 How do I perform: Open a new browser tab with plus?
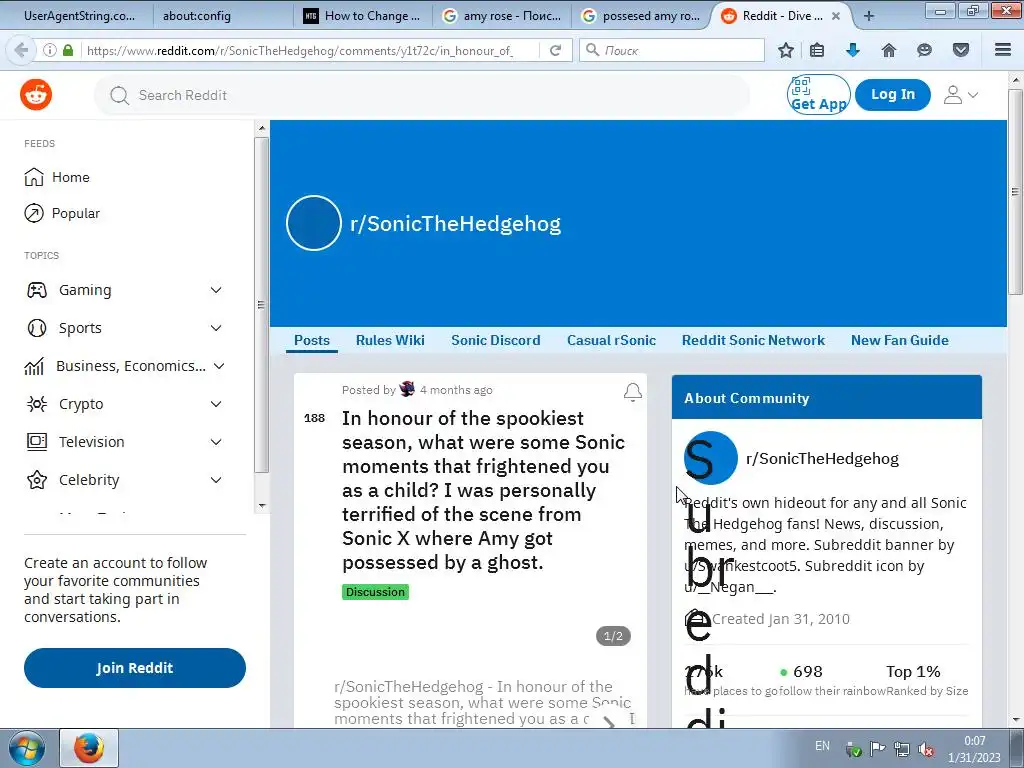coord(869,16)
